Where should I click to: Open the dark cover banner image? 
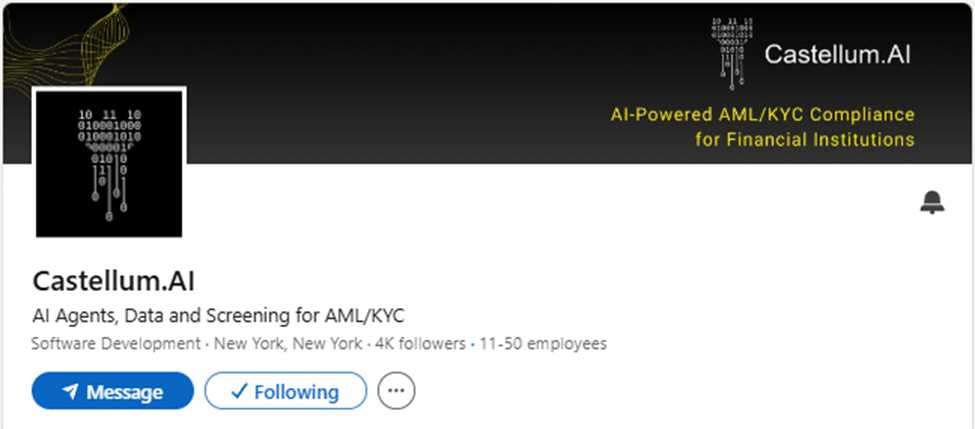click(x=488, y=83)
